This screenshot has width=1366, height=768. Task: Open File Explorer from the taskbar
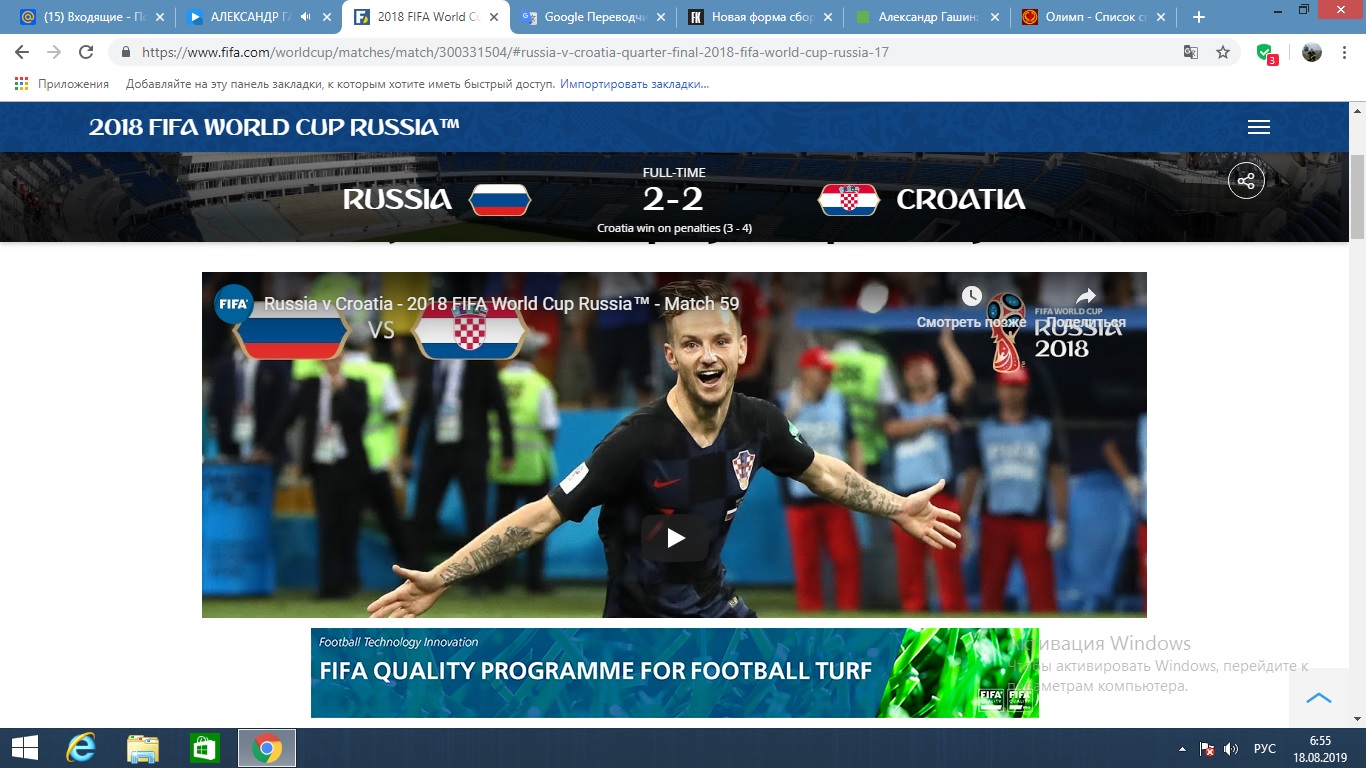(x=142, y=748)
